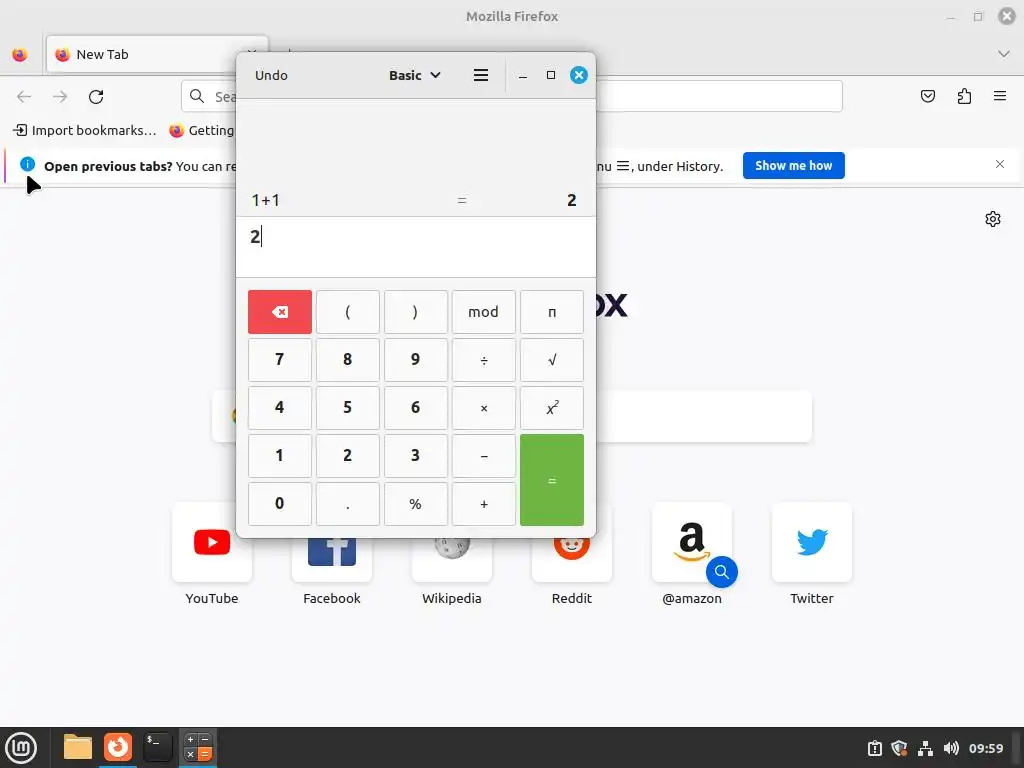Launch Terminal from the taskbar
1024x768 pixels.
coord(157,748)
